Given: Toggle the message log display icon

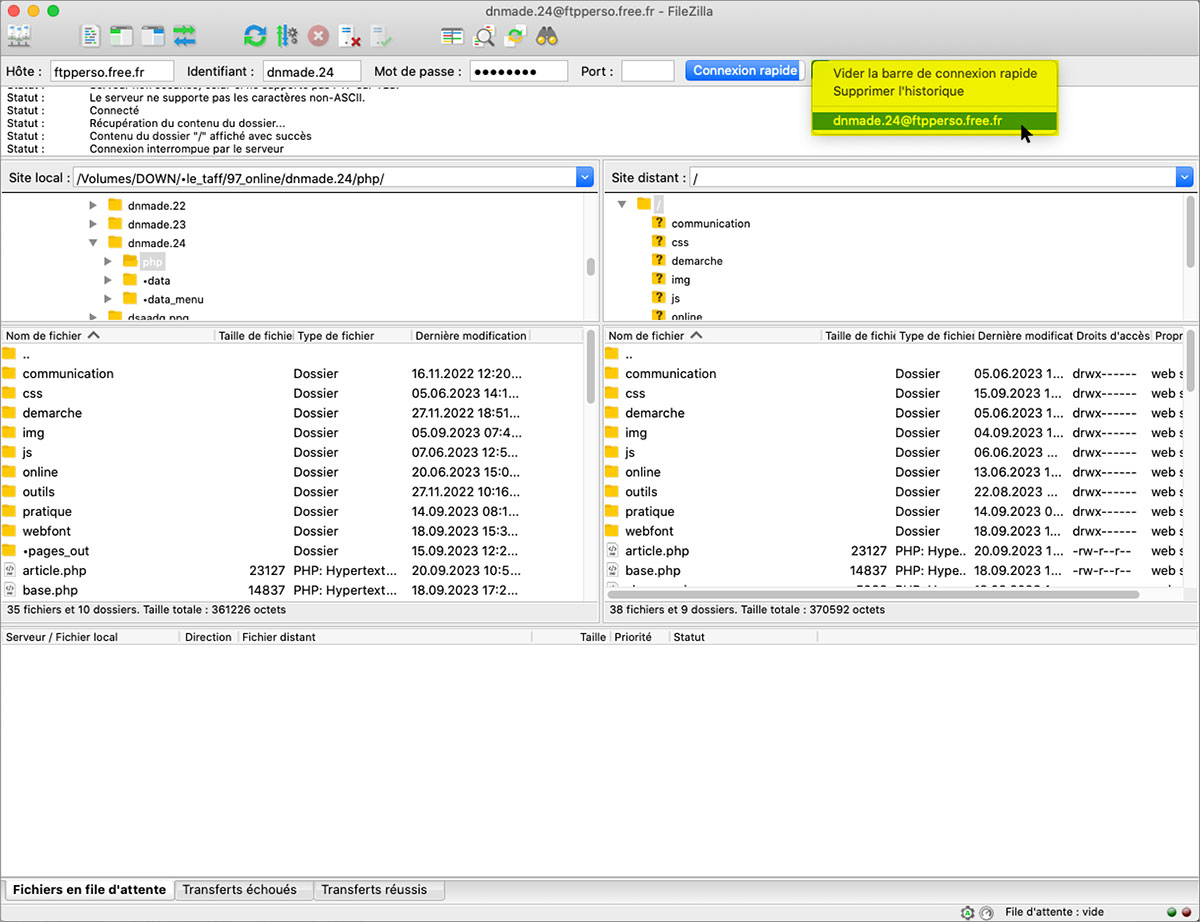Looking at the screenshot, I should tap(91, 37).
